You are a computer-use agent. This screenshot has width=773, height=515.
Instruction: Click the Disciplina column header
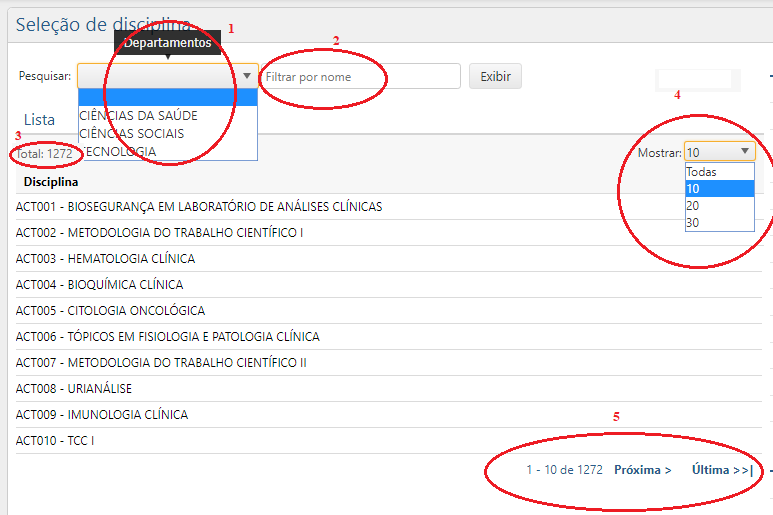coord(51,182)
